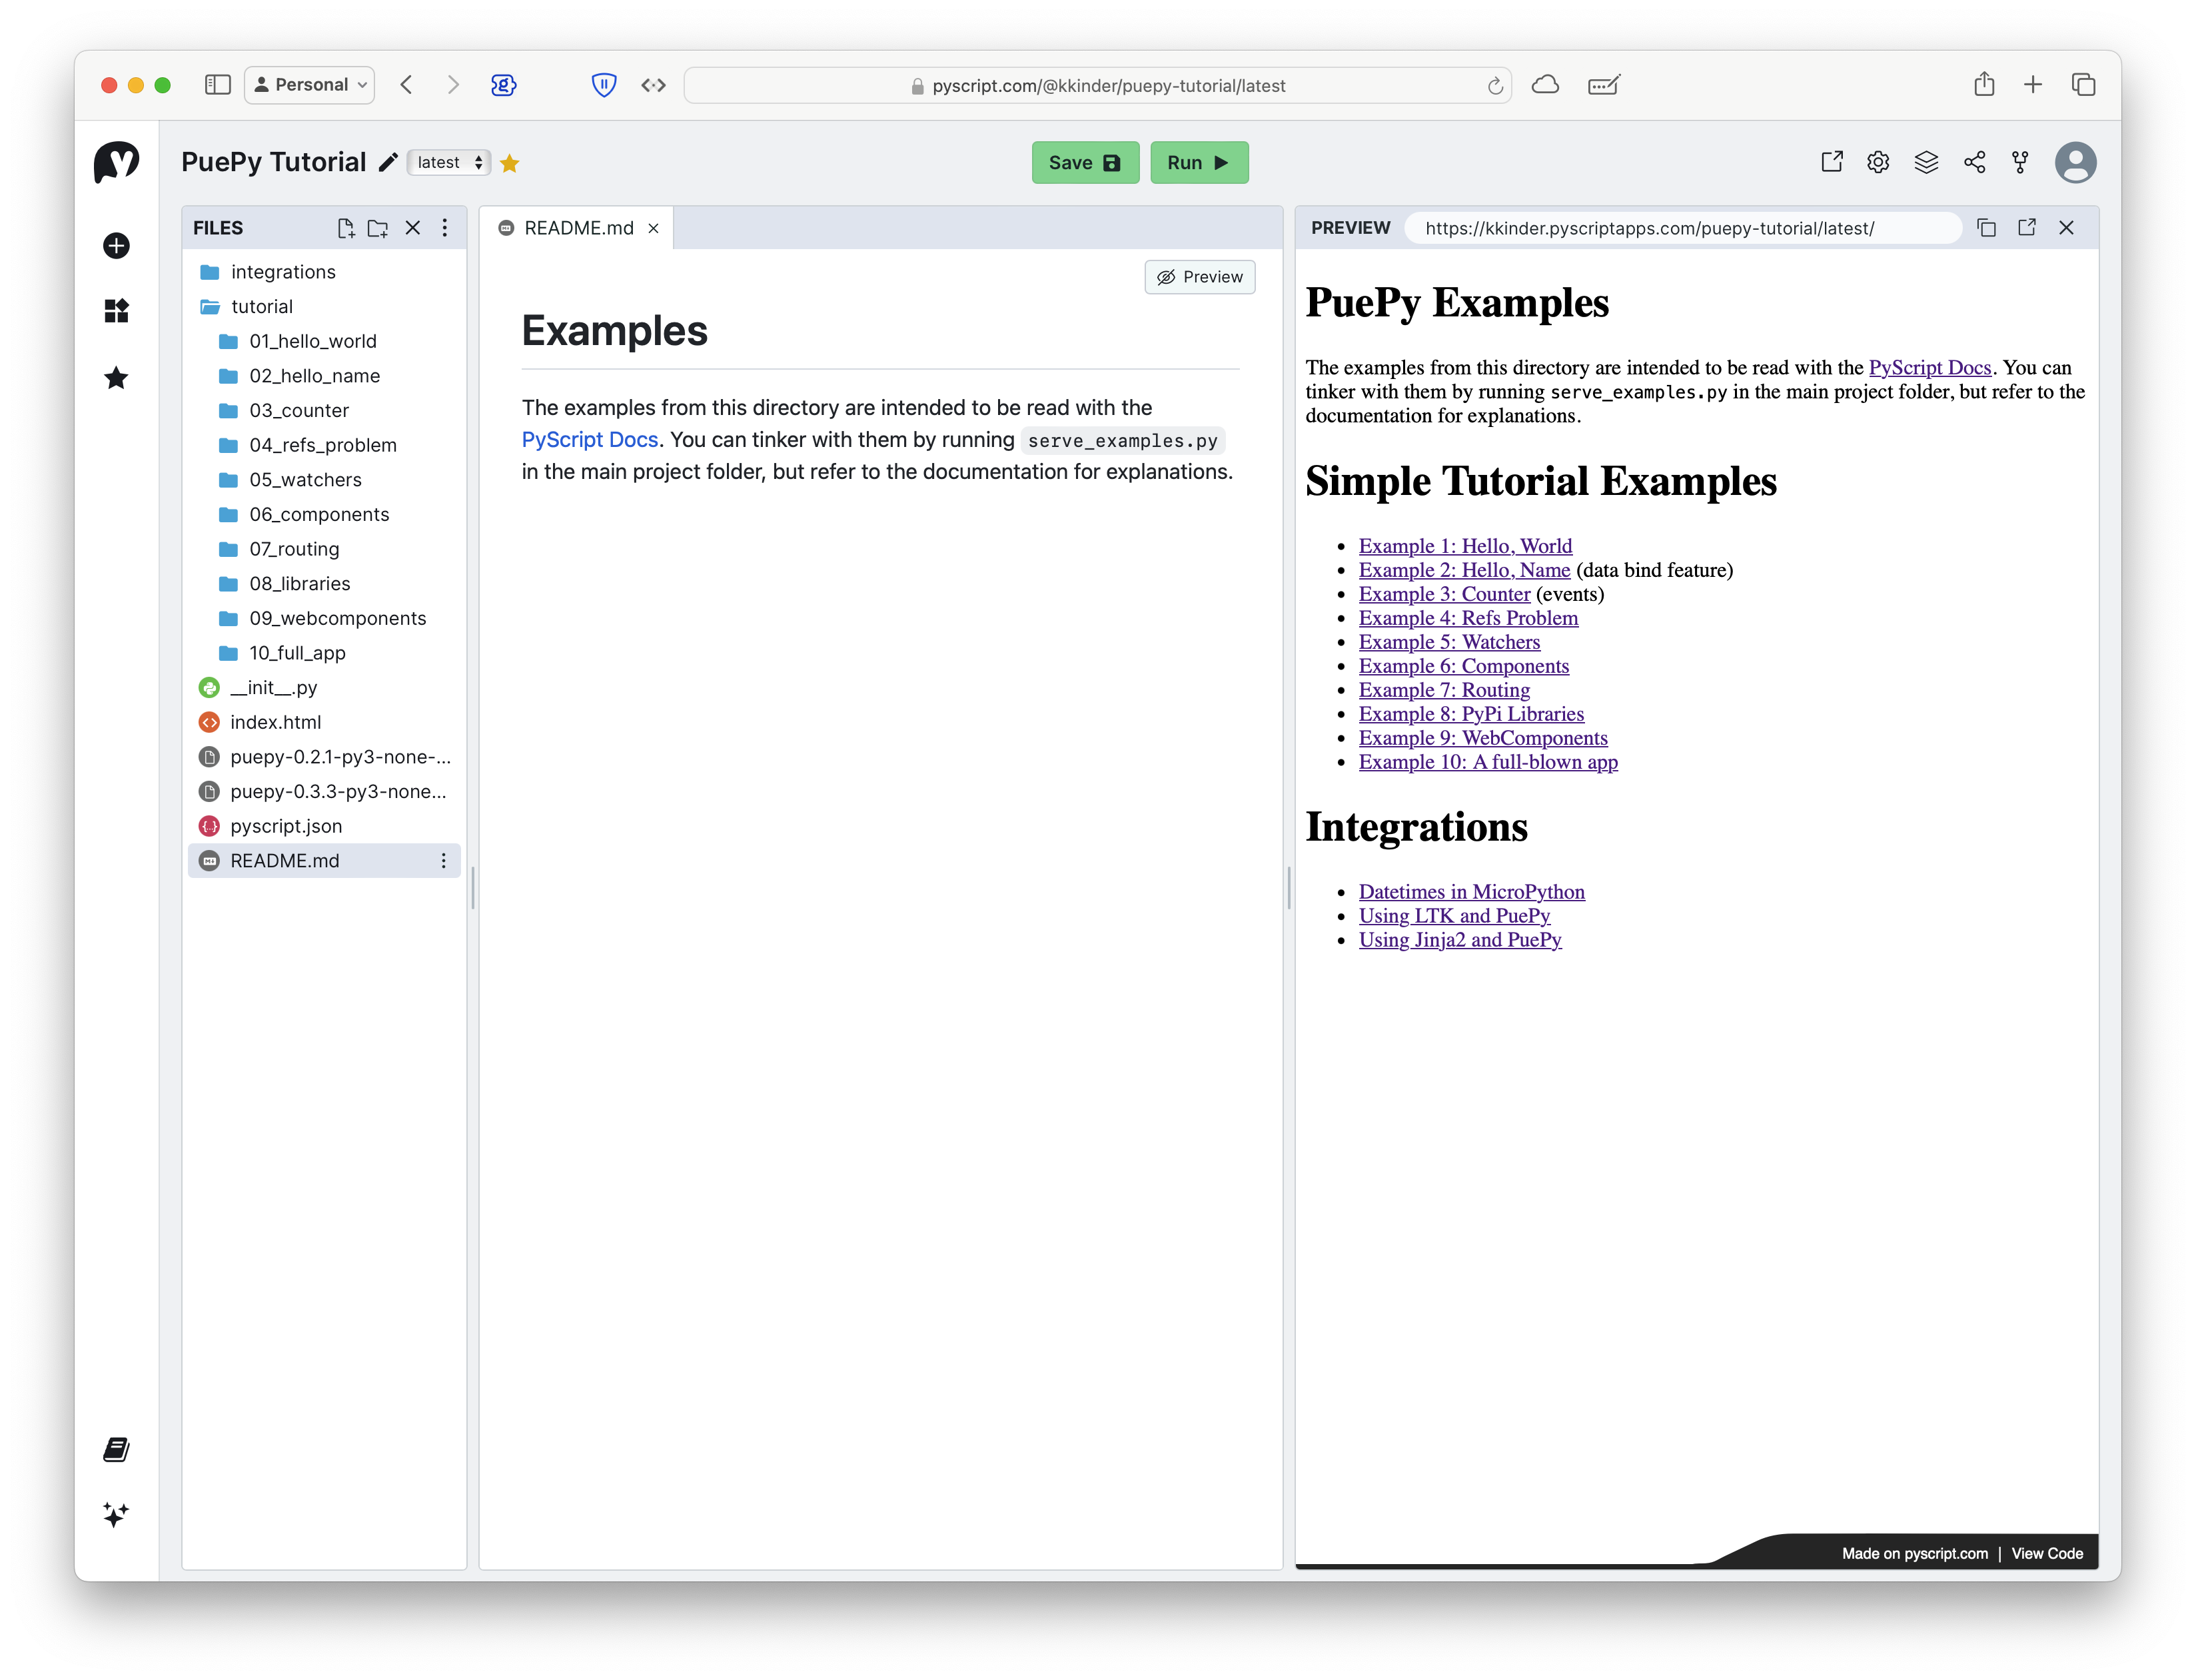
Task: Copy the preview URL icon
Action: 1986,228
